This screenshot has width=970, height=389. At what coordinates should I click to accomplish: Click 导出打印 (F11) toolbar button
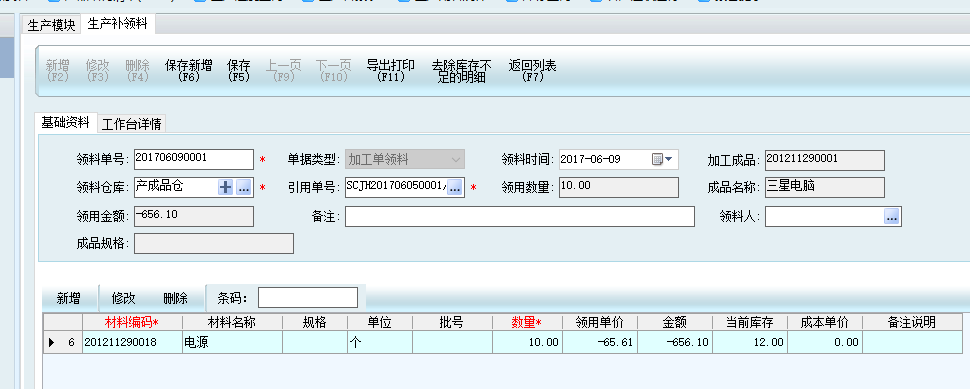pyautogui.click(x=391, y=71)
